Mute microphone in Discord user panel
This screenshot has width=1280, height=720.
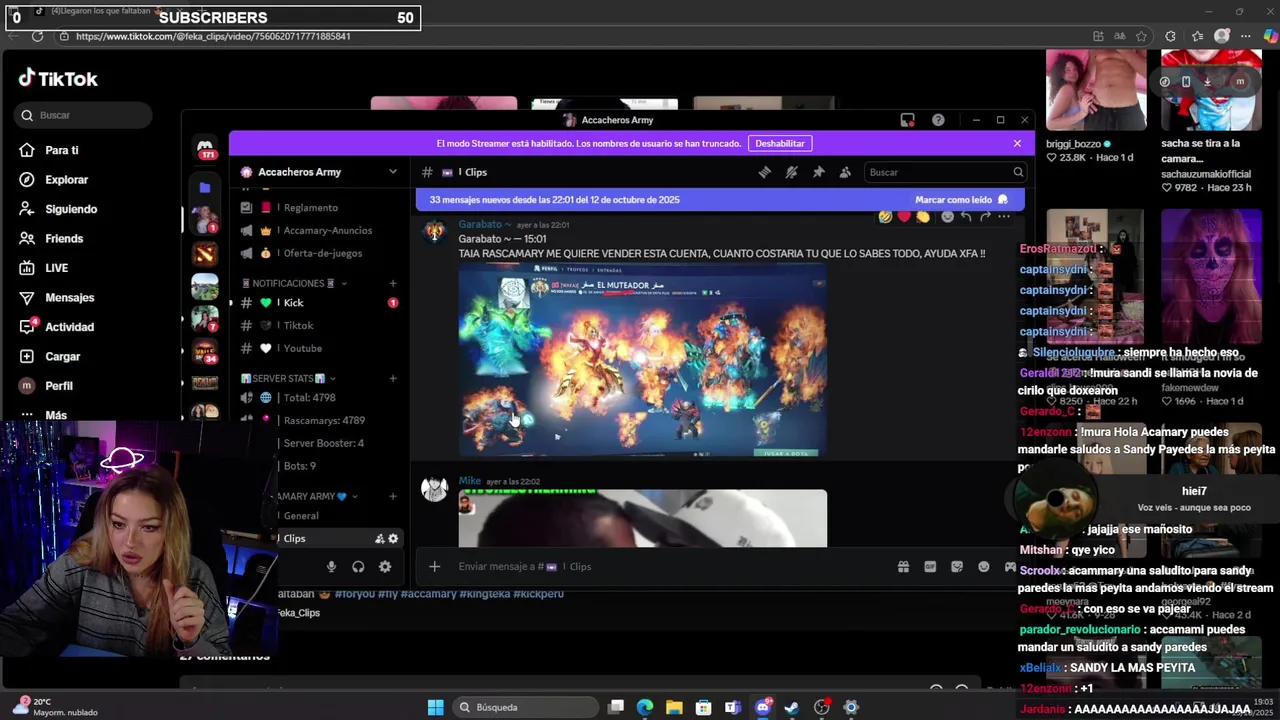coord(331,567)
